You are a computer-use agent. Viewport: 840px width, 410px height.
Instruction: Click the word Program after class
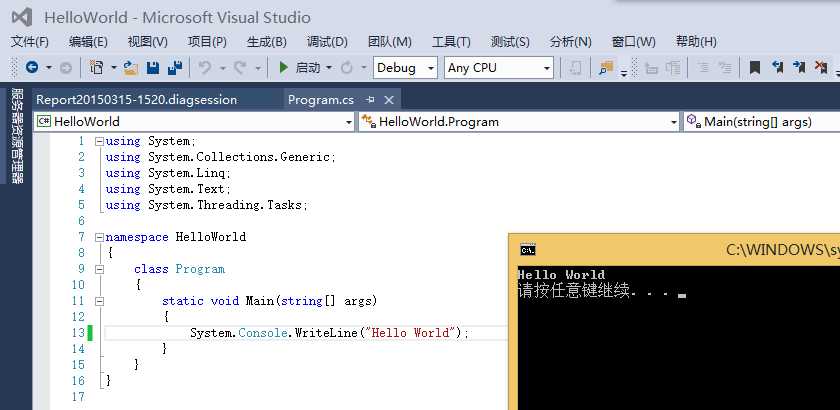[x=200, y=269]
